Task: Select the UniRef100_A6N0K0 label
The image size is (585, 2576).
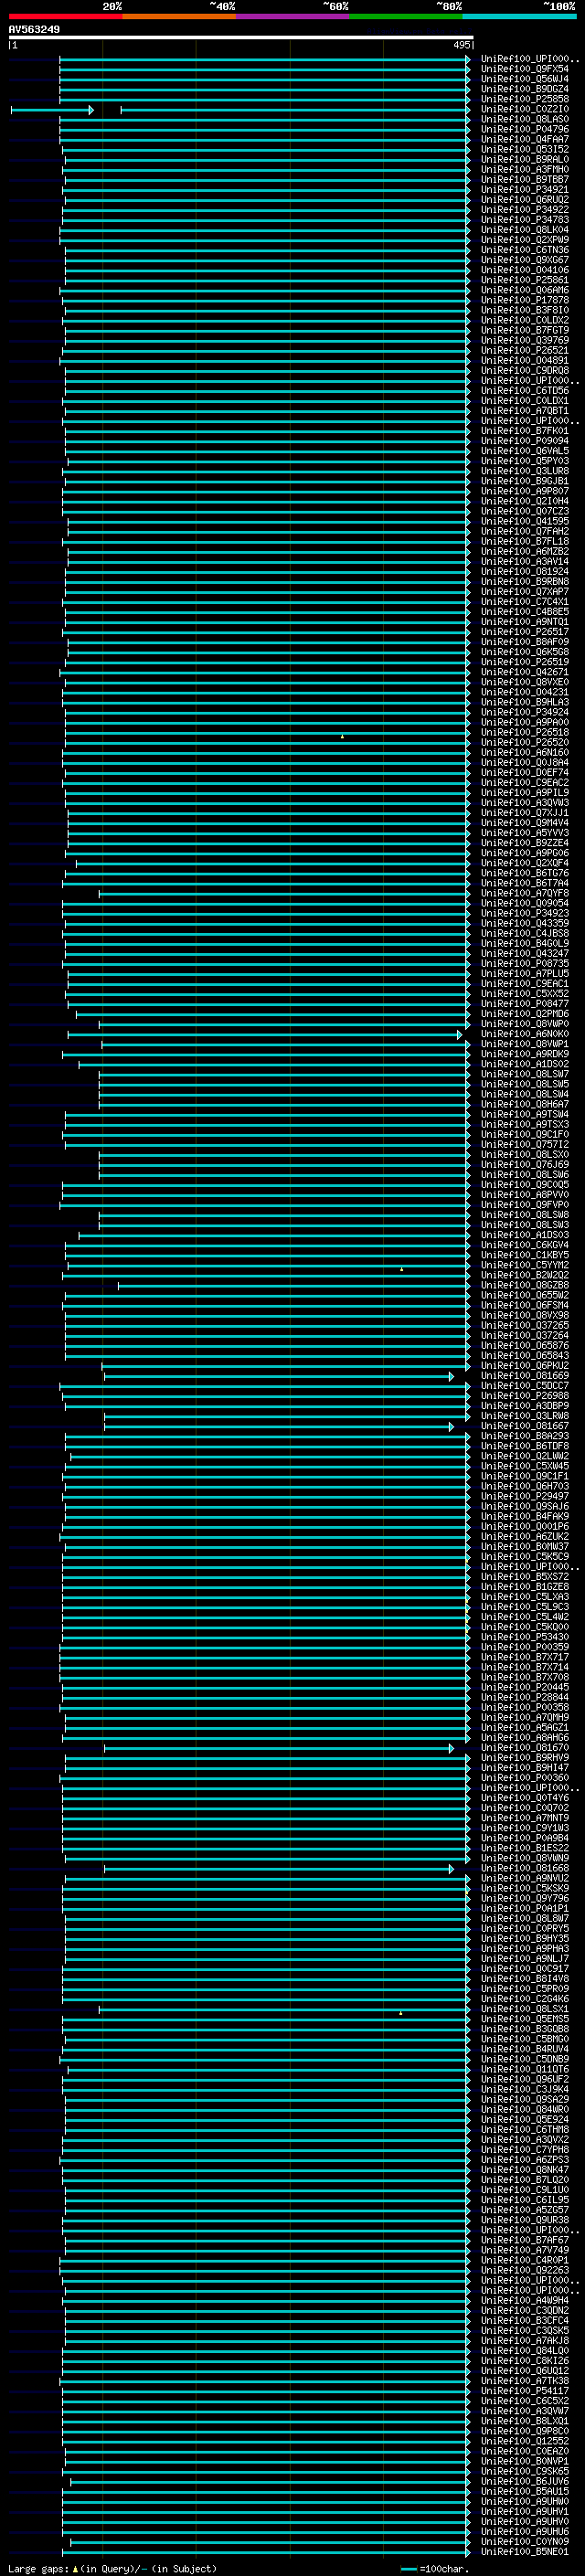Action: pyautogui.click(x=524, y=1034)
